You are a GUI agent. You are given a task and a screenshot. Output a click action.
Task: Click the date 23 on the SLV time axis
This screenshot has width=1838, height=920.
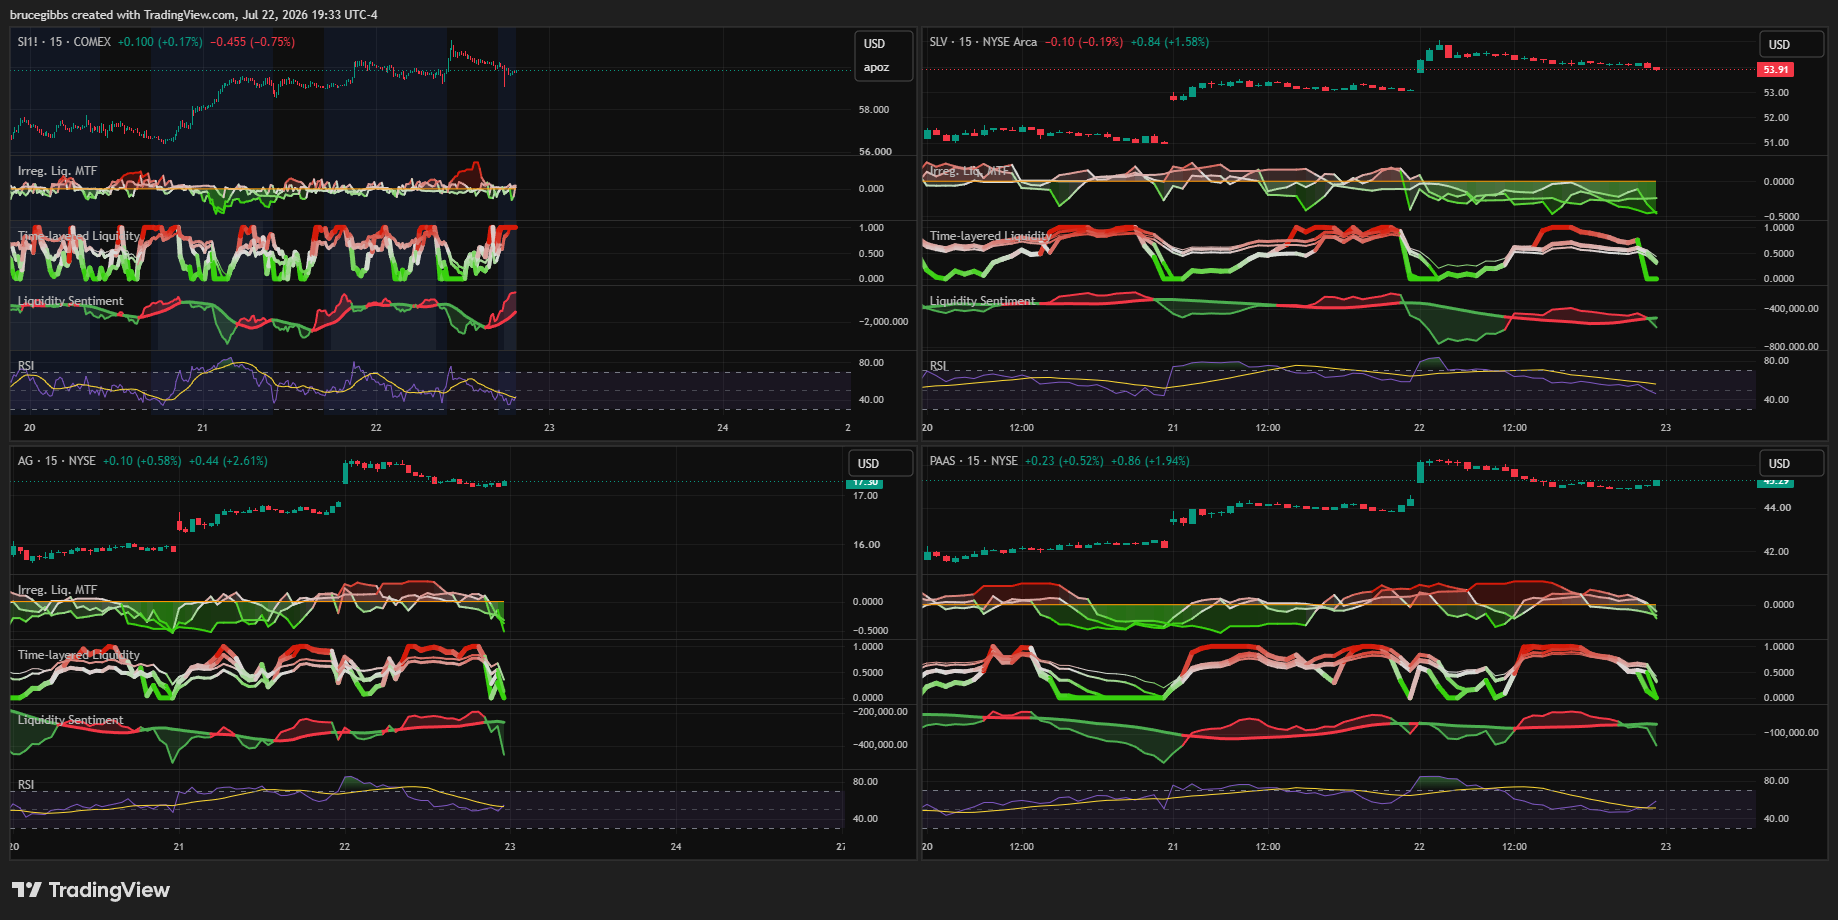(1666, 428)
